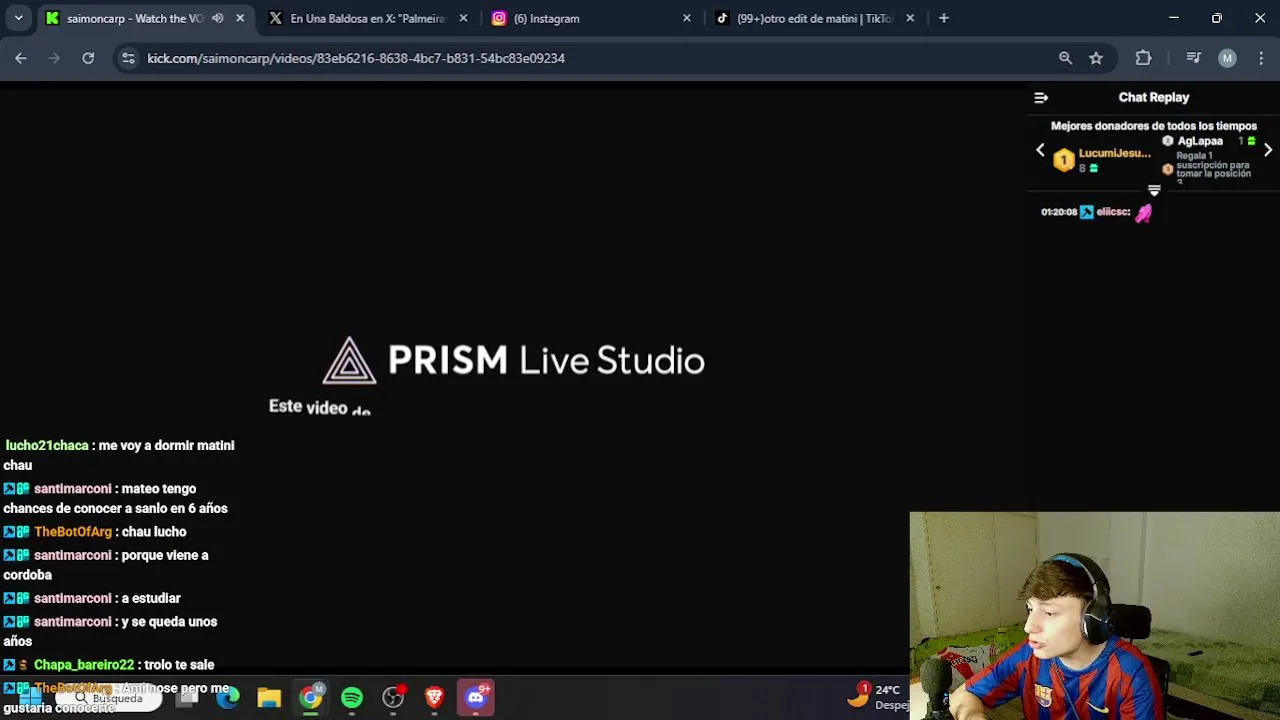Reload the Kick video page
1280x720 pixels.
point(88,58)
